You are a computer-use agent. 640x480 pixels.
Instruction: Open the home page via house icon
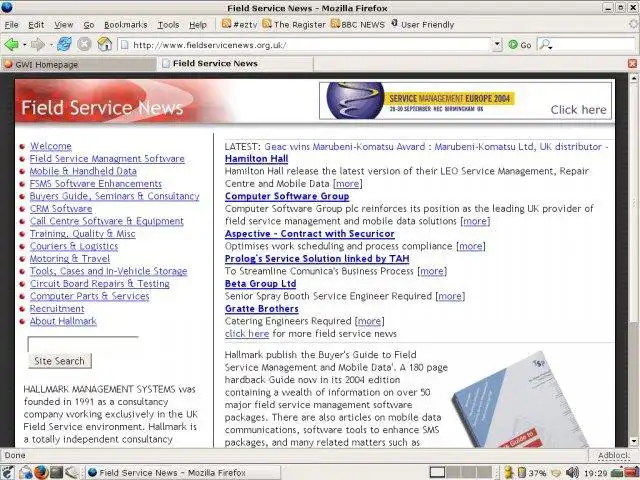click(x=104, y=44)
